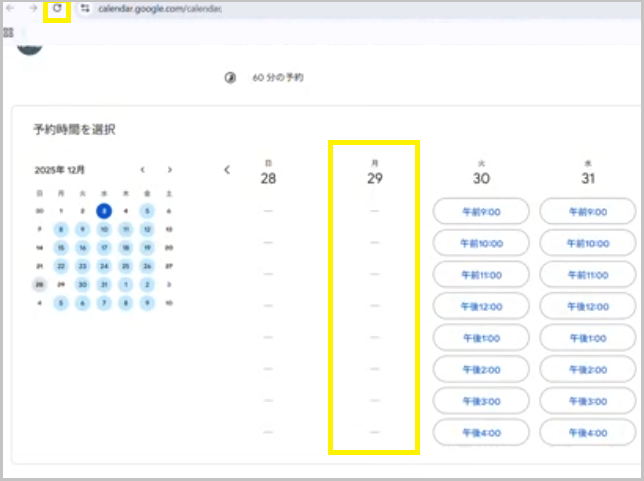Go forward using the browser forward arrow
The width and height of the screenshot is (644, 481).
[x=34, y=8]
